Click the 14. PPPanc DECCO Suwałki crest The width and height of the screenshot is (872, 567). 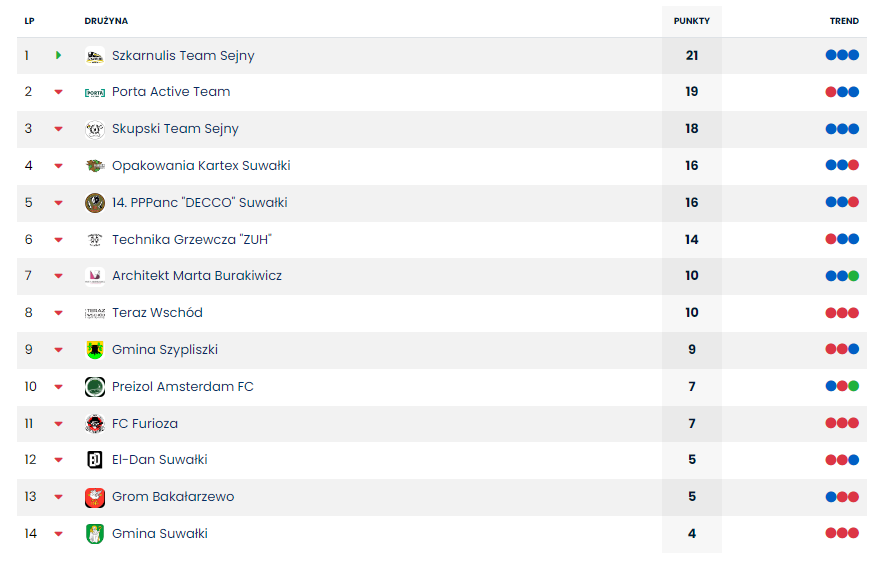tap(95, 203)
